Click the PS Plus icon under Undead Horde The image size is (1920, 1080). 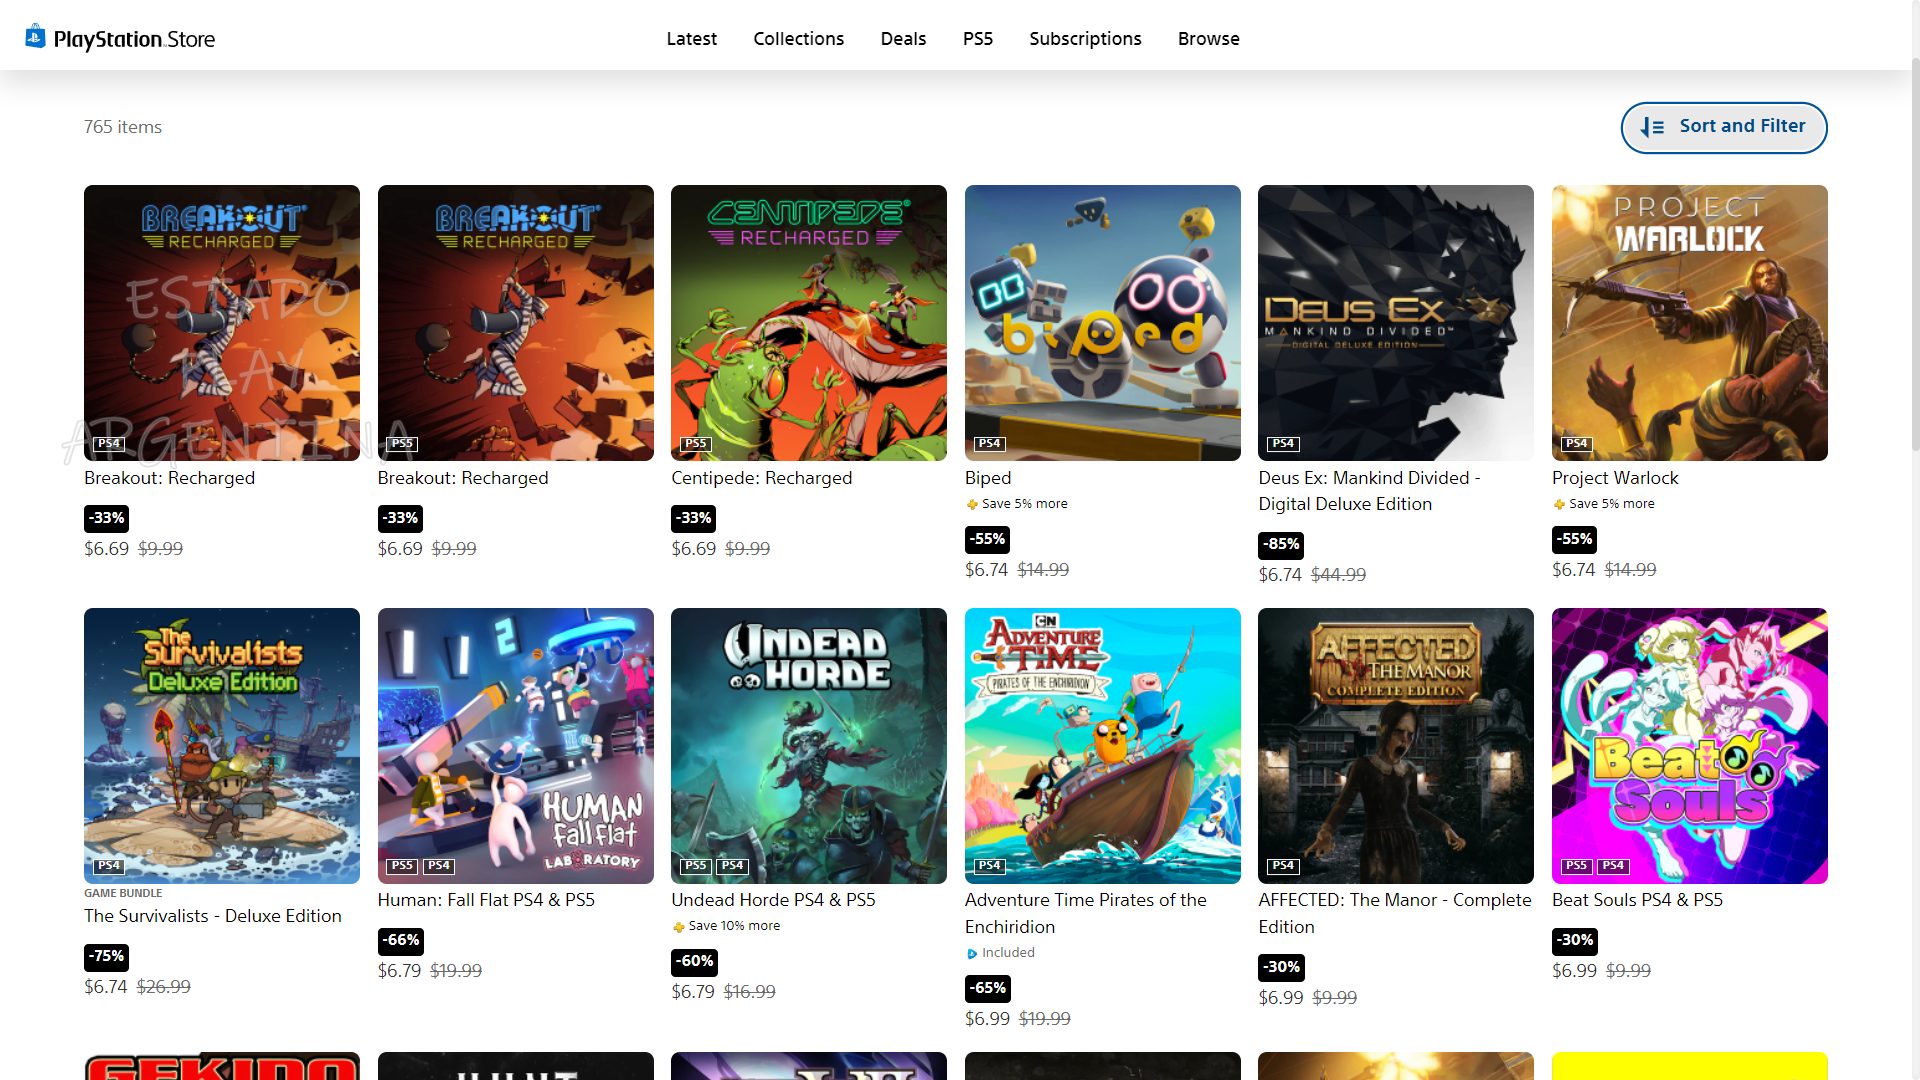pyautogui.click(x=679, y=927)
